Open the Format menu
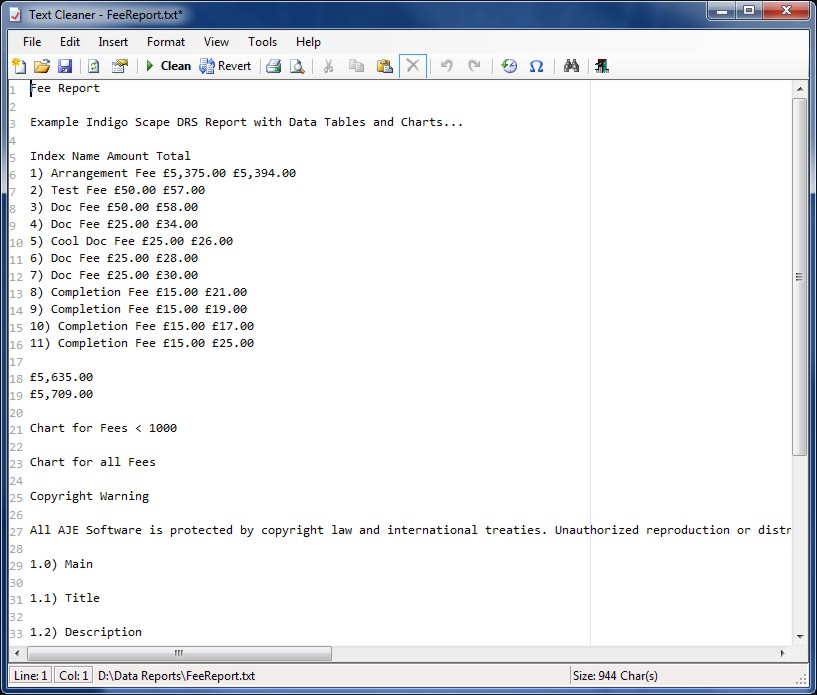This screenshot has width=817, height=695. pyautogui.click(x=166, y=42)
